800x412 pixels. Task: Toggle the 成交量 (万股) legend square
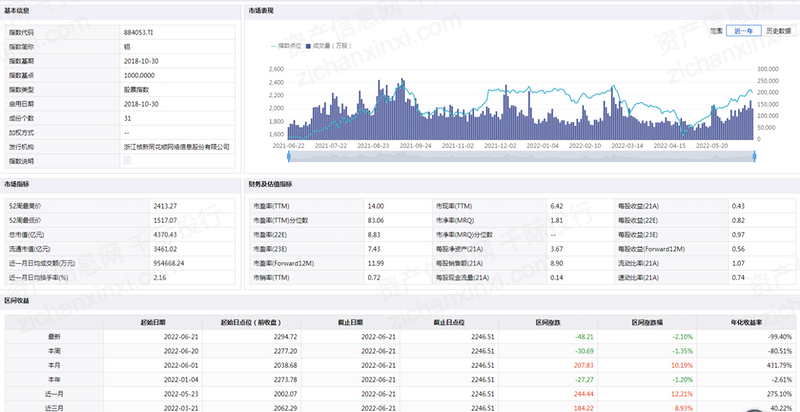308,46
